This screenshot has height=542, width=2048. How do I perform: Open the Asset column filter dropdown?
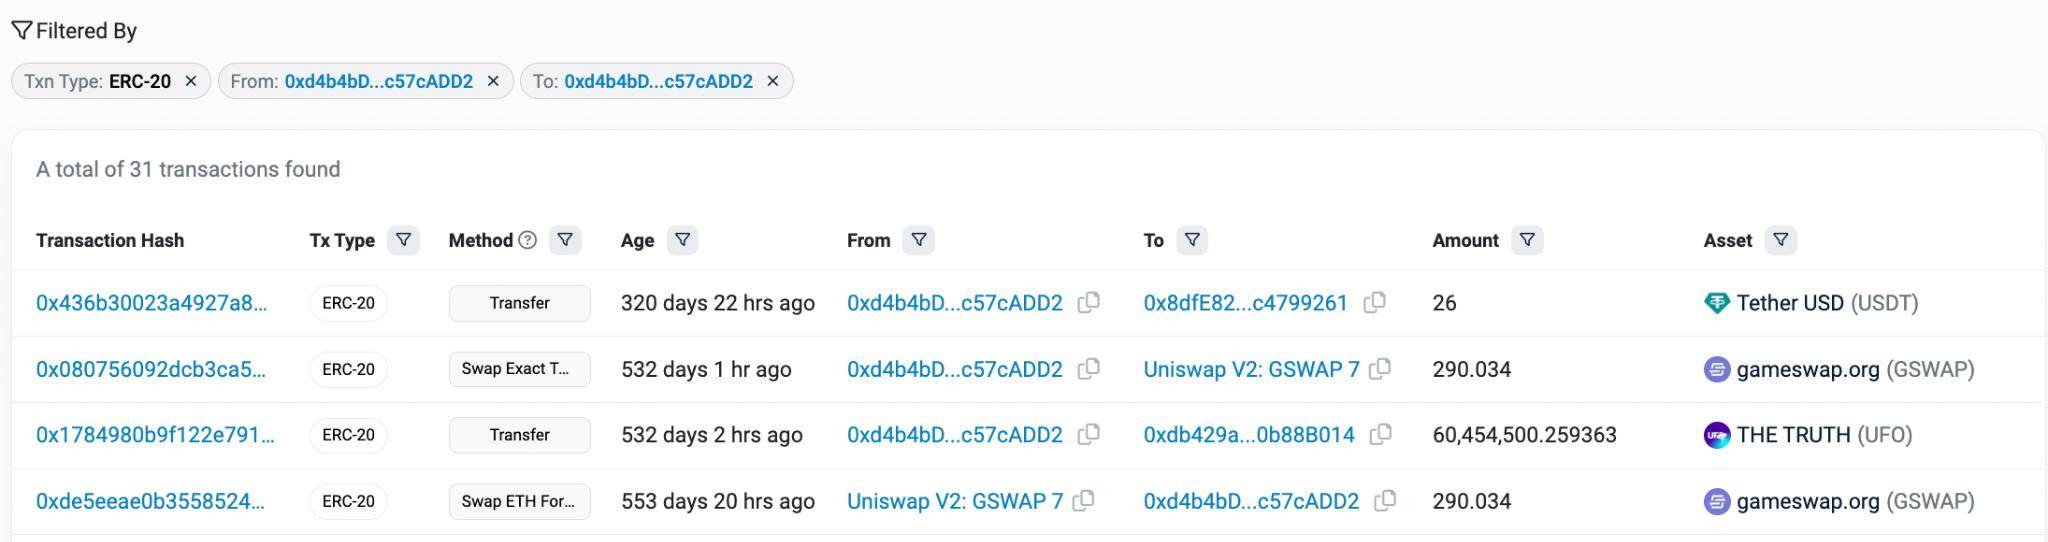1781,240
